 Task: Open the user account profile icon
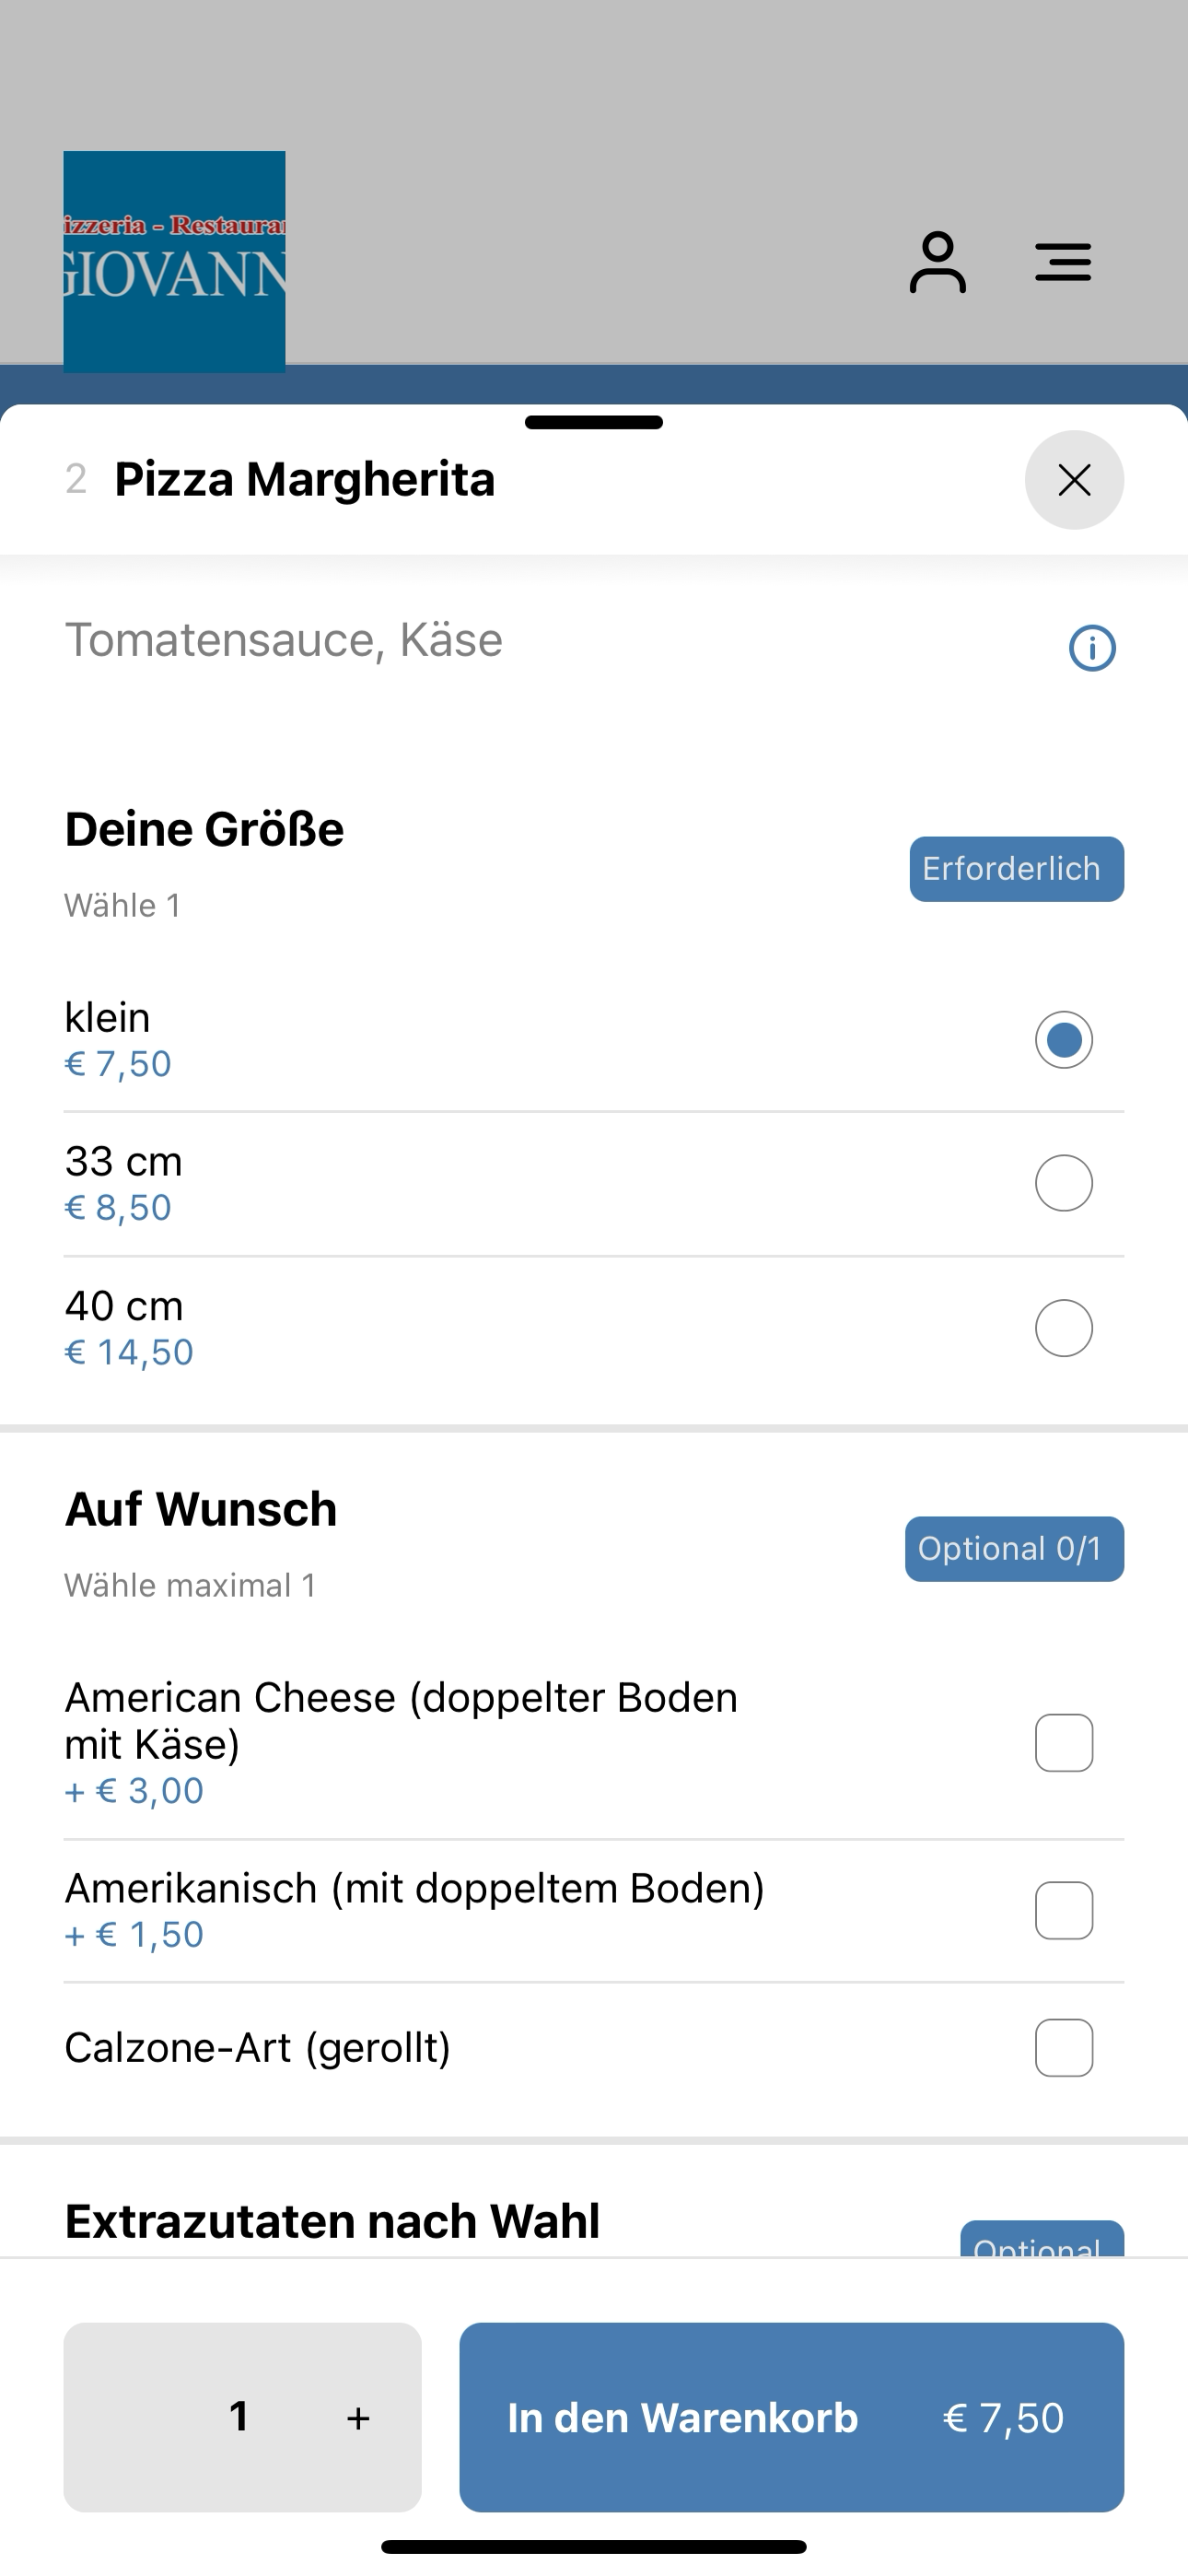point(937,262)
